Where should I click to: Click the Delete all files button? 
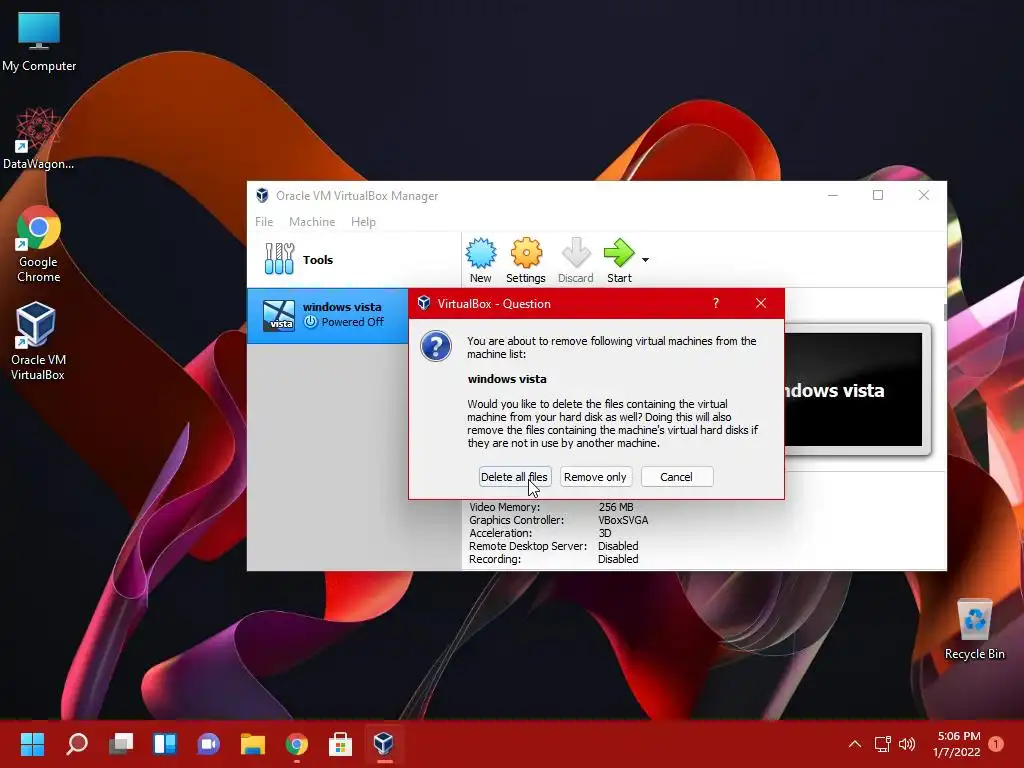[515, 477]
